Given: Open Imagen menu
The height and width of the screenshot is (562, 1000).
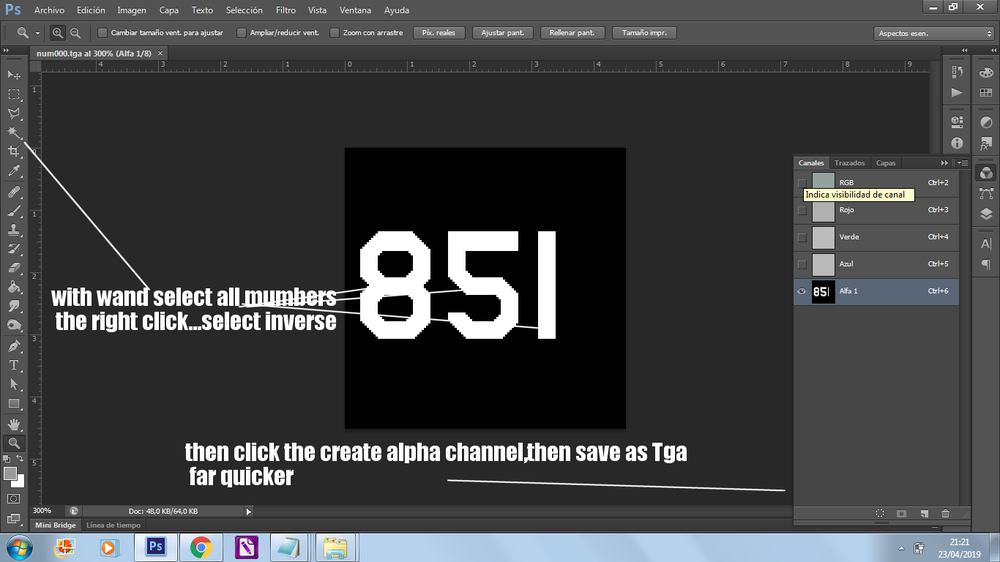Looking at the screenshot, I should point(131,10).
